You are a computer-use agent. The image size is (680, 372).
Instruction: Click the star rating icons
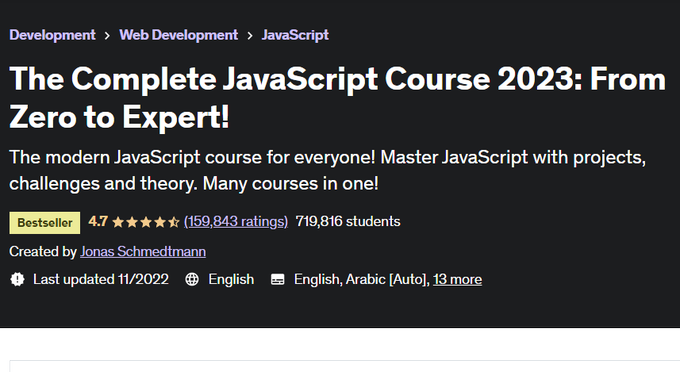point(146,222)
